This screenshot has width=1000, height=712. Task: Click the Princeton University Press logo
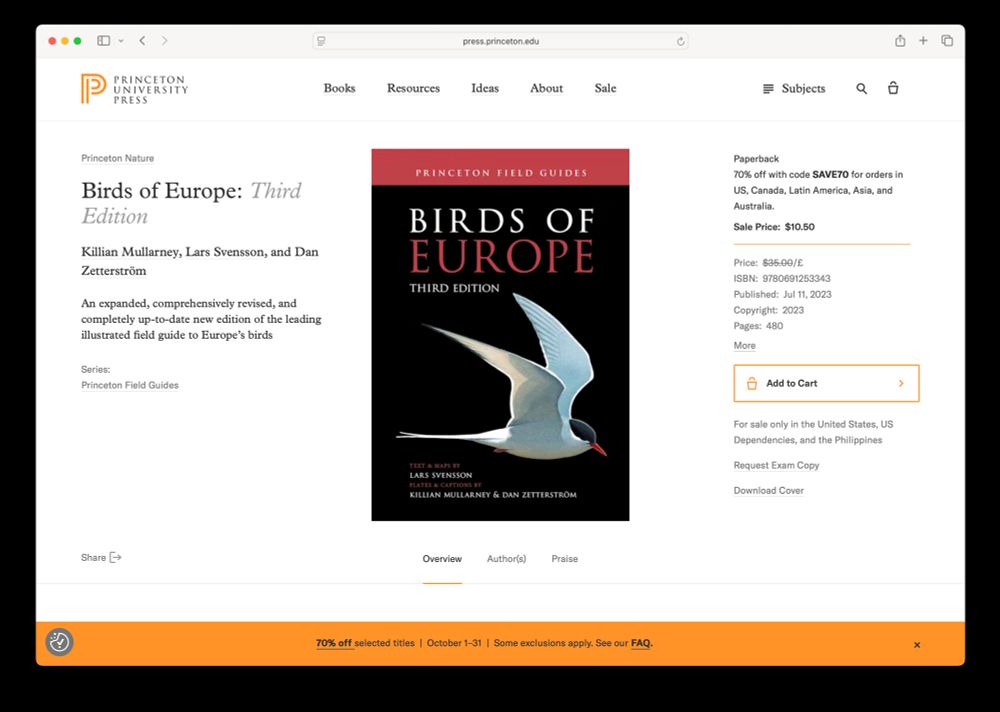click(x=135, y=89)
